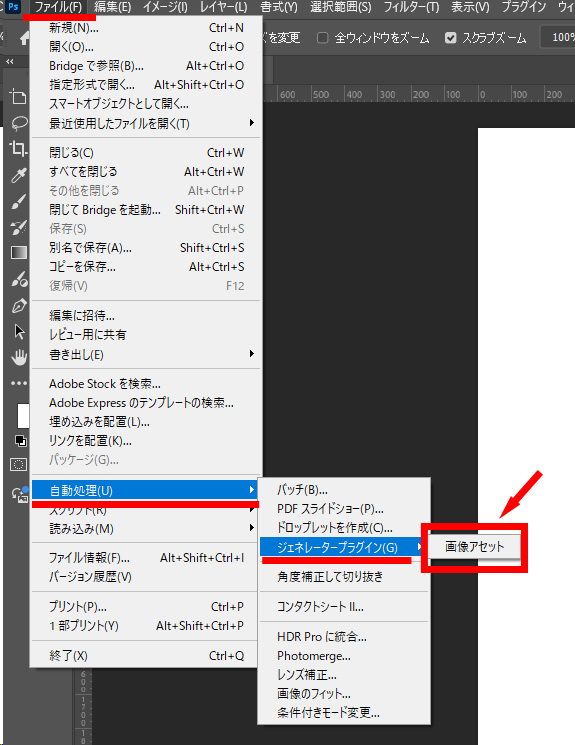The height and width of the screenshot is (745, 575).
Task: Choose プリント(P)...
Action: [145, 607]
